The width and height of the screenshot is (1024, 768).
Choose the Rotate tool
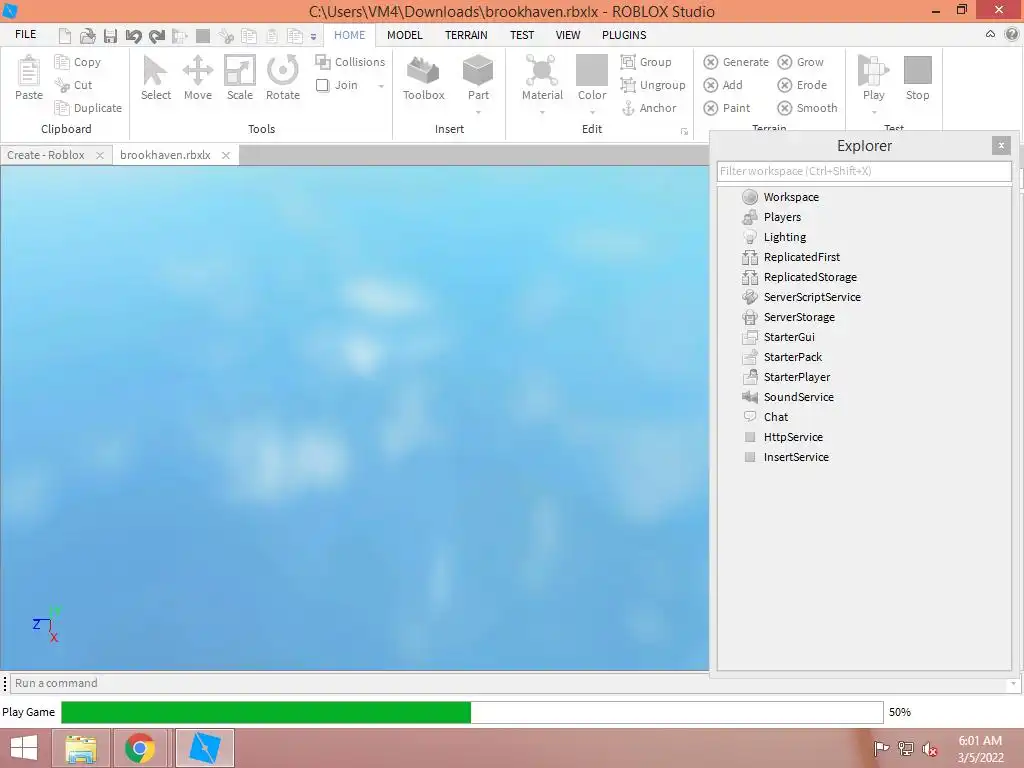283,77
